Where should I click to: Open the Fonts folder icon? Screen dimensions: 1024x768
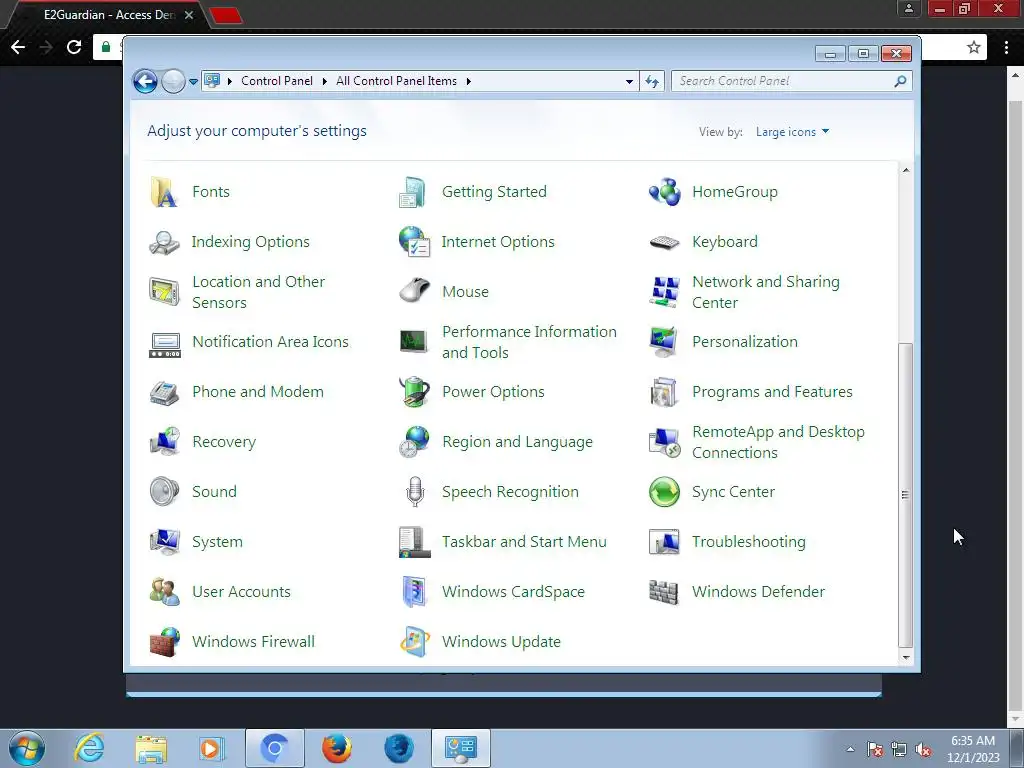pos(164,192)
